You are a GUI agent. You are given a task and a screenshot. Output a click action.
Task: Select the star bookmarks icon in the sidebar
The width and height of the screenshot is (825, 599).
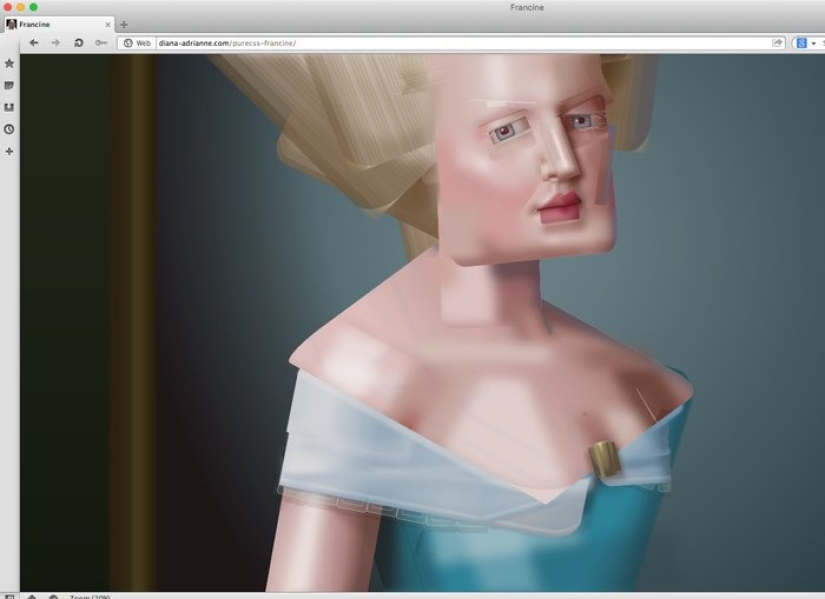[9, 63]
